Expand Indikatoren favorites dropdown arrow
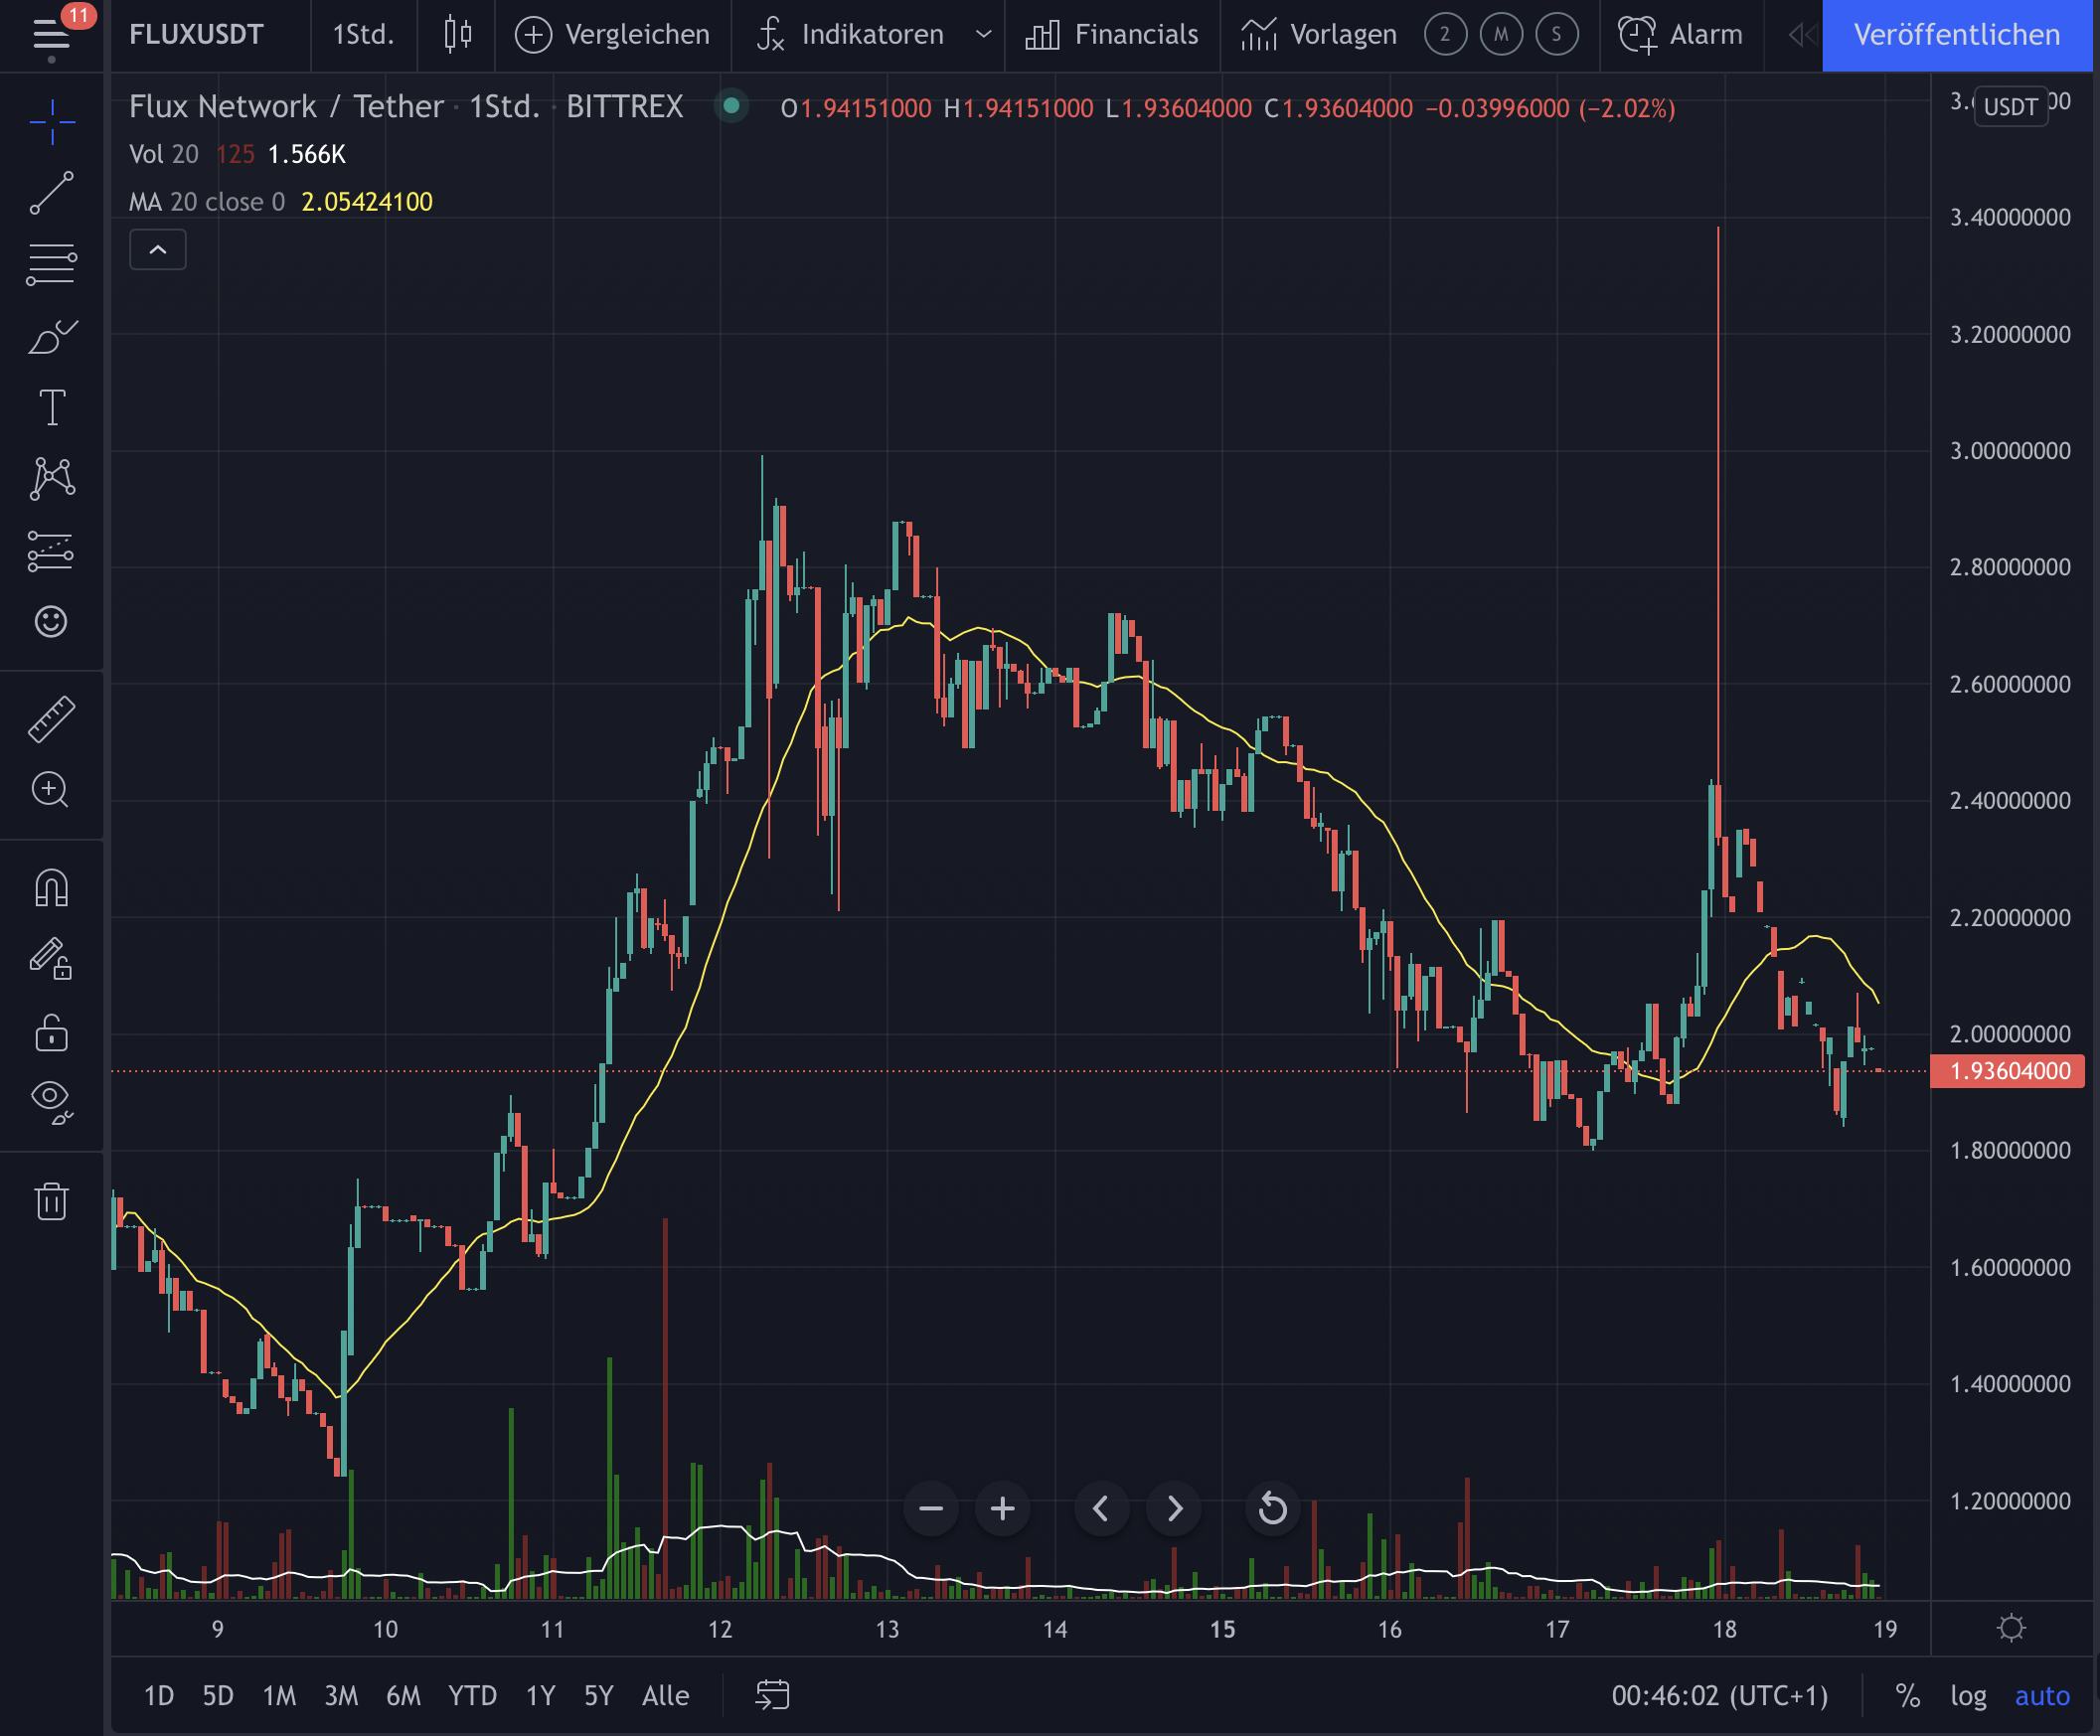 click(x=983, y=35)
